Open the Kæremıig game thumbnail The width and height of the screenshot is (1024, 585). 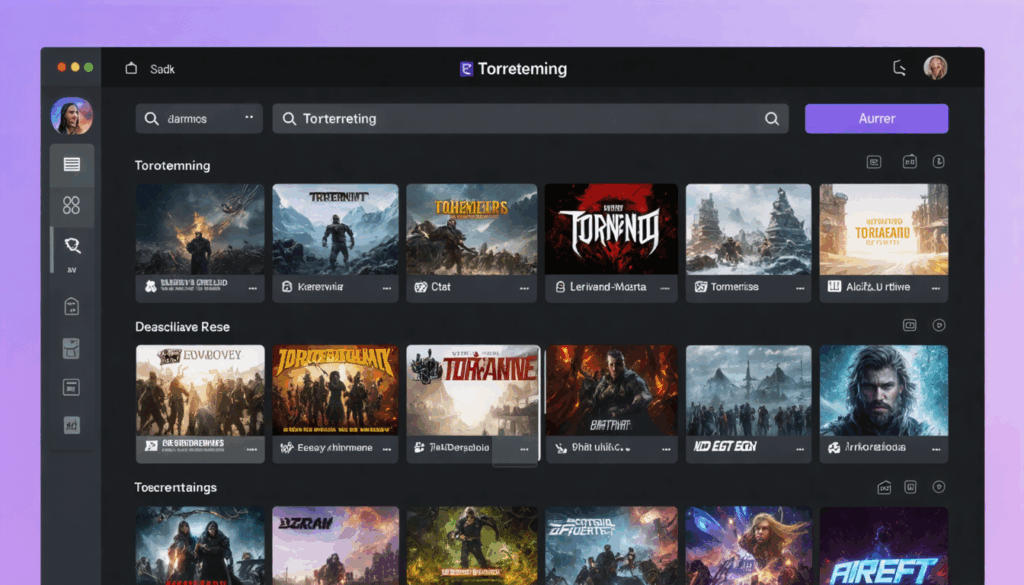[335, 229]
